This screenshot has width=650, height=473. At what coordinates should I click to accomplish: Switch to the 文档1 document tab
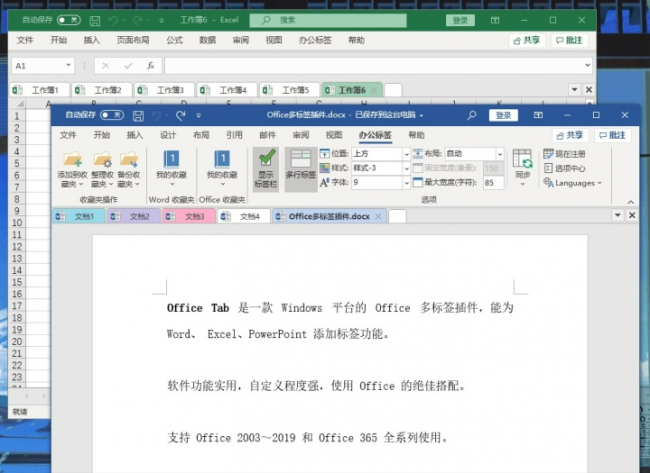[x=79, y=216]
